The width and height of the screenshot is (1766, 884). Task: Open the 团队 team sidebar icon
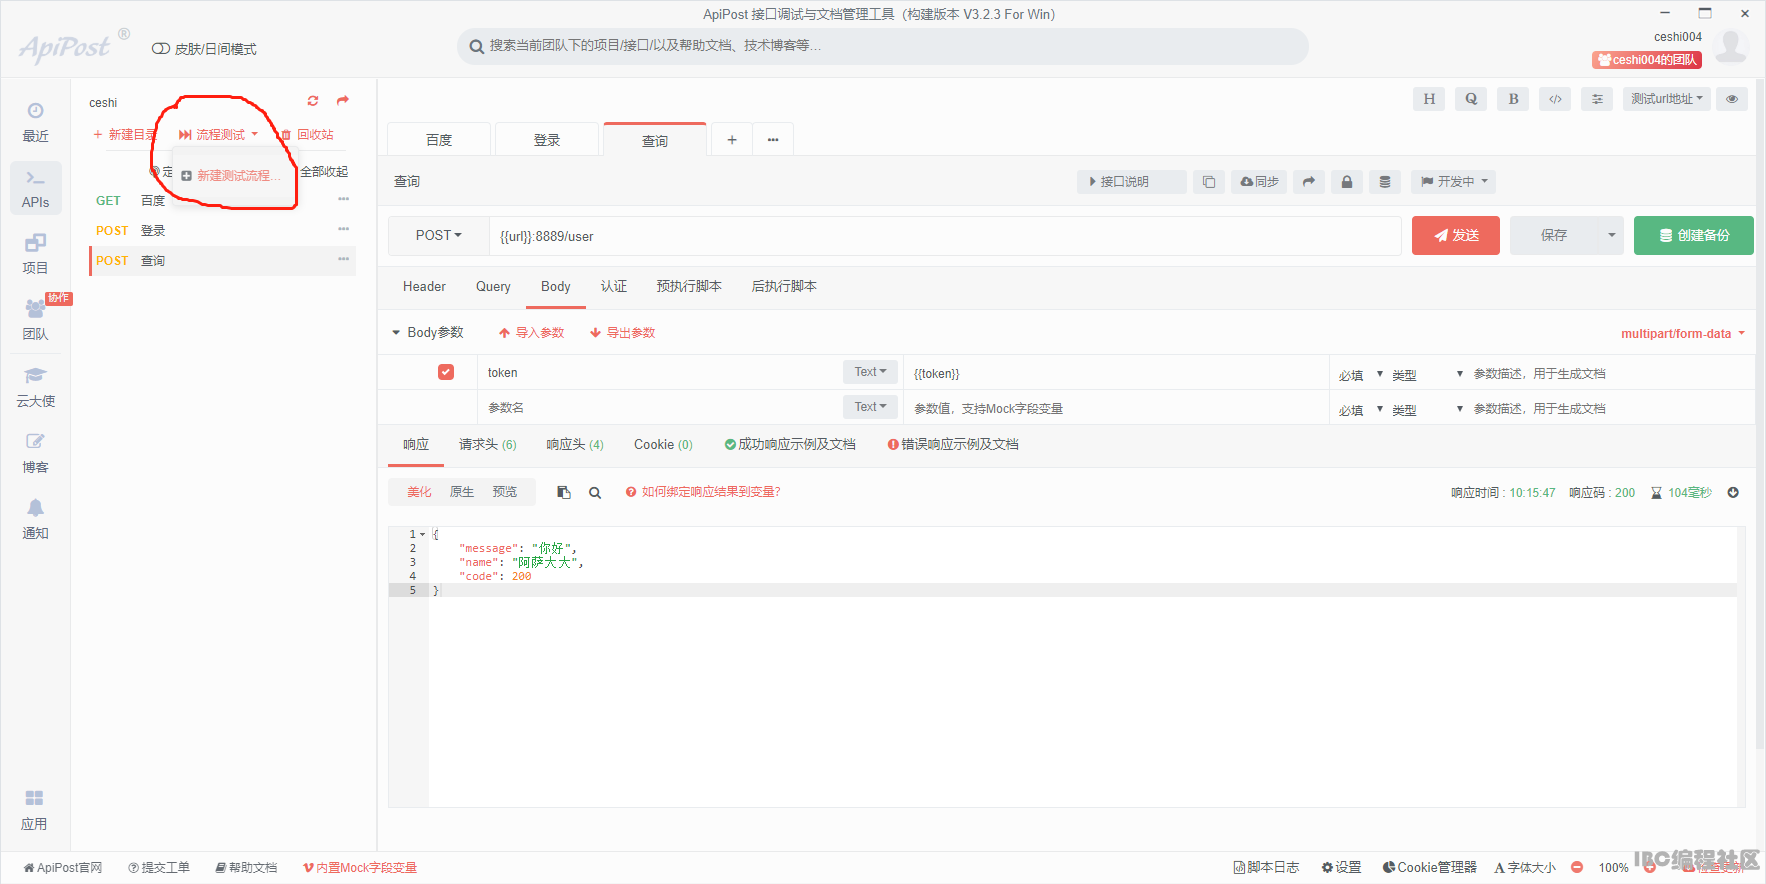tap(35, 320)
